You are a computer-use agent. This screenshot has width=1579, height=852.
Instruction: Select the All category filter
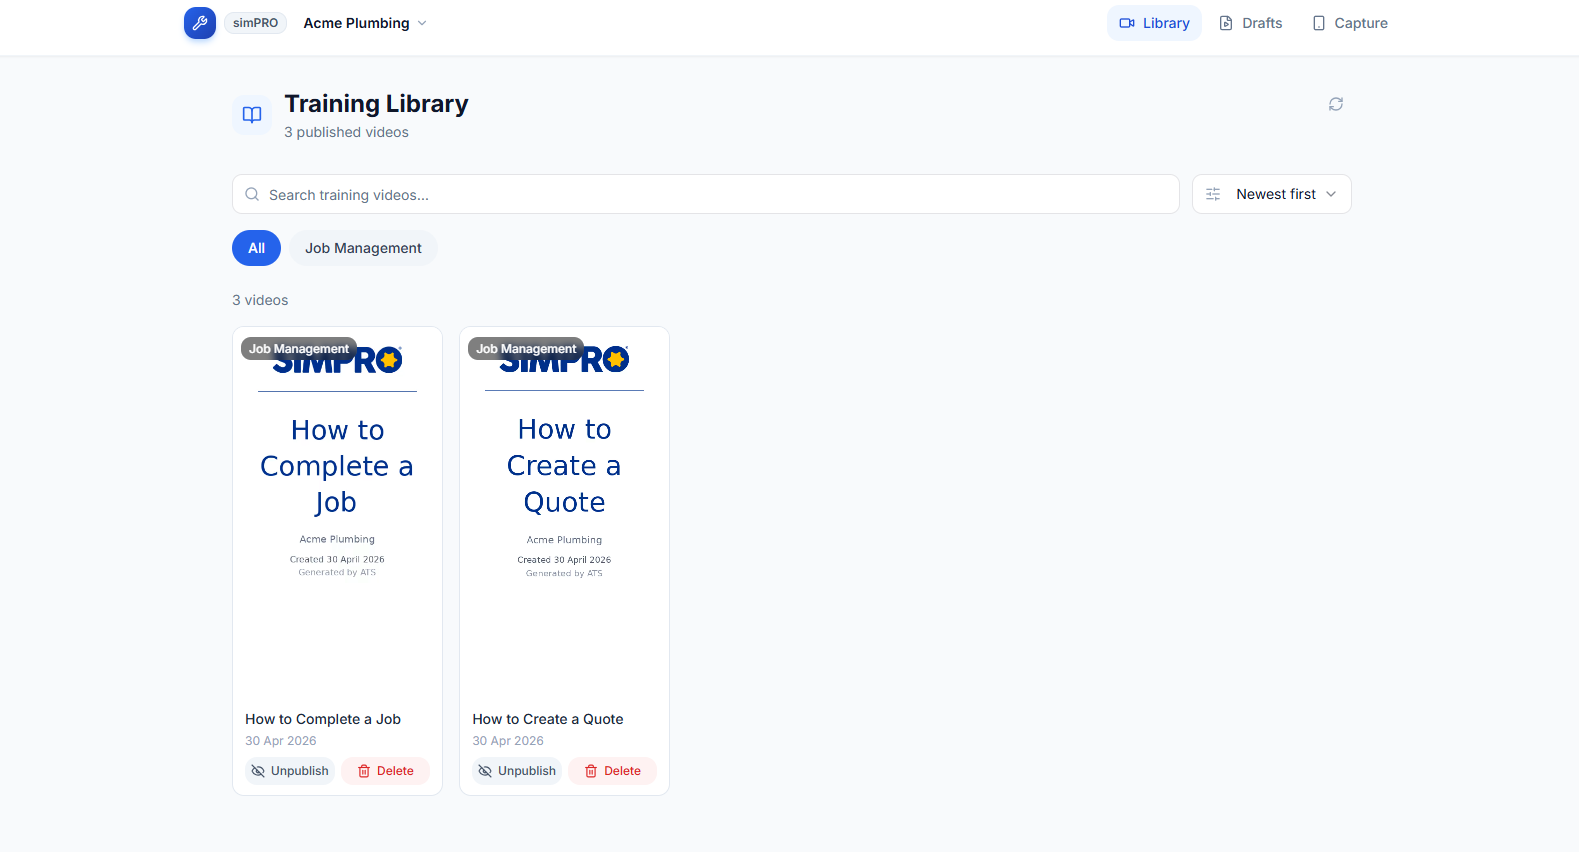(256, 248)
